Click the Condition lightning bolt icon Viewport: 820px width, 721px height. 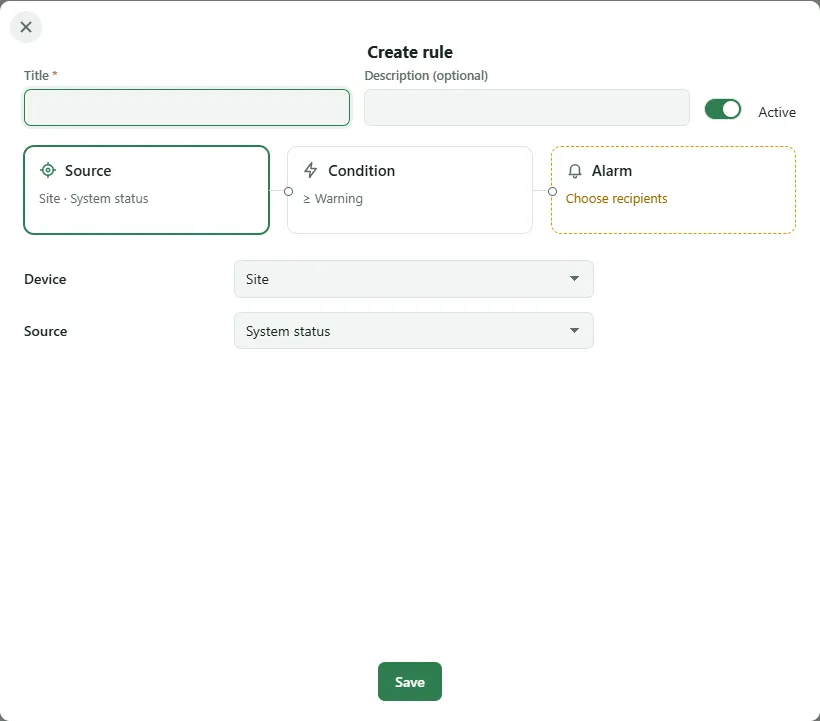311,170
